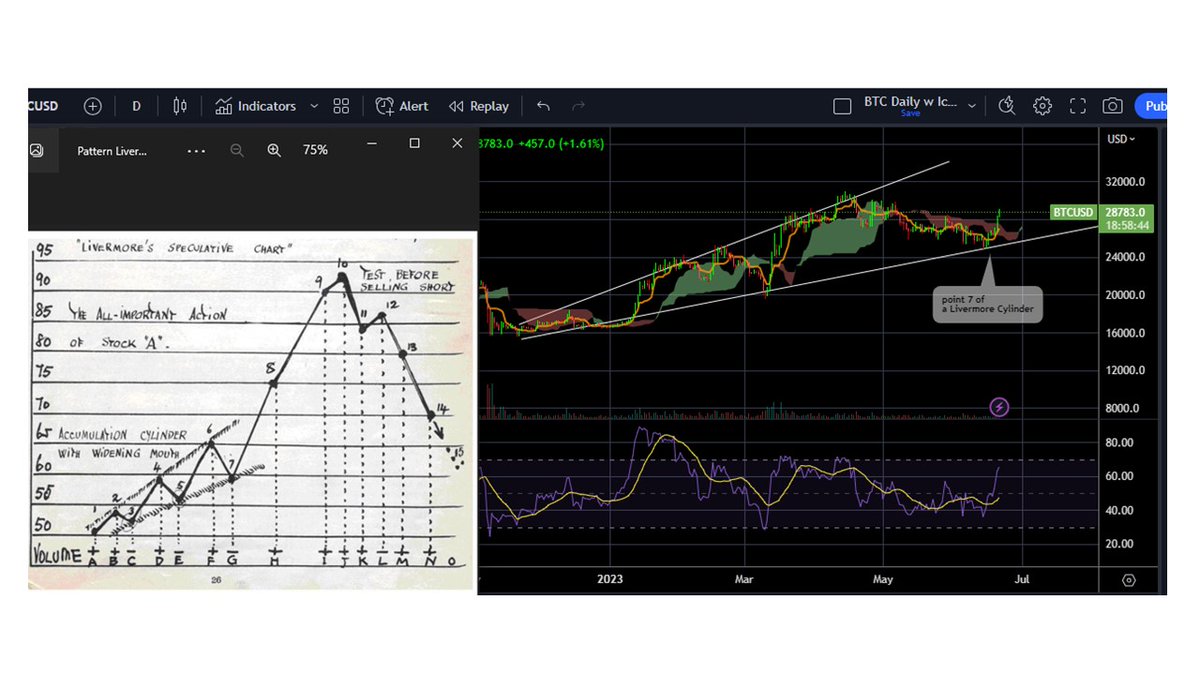Create an Alert
This screenshot has height=675, width=1200.
coord(402,106)
